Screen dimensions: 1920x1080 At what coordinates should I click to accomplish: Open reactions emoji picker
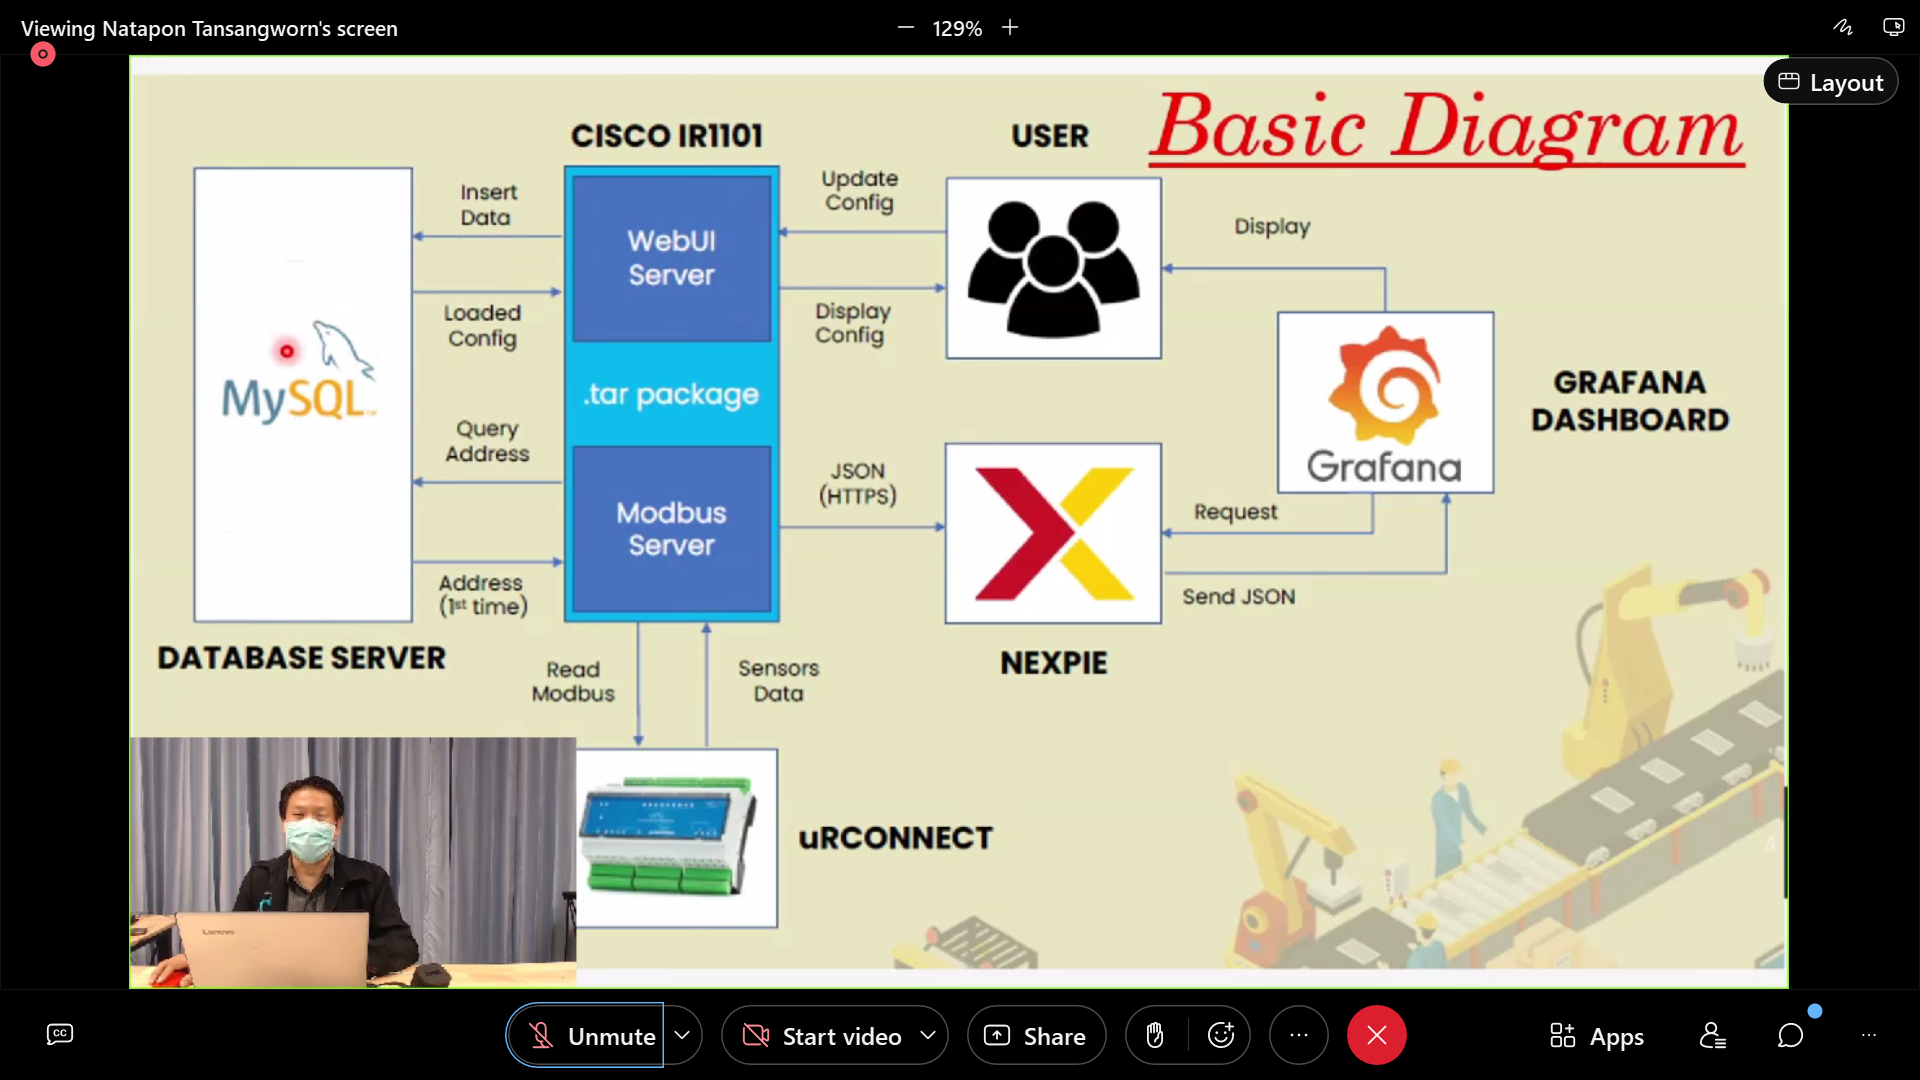click(1221, 1036)
